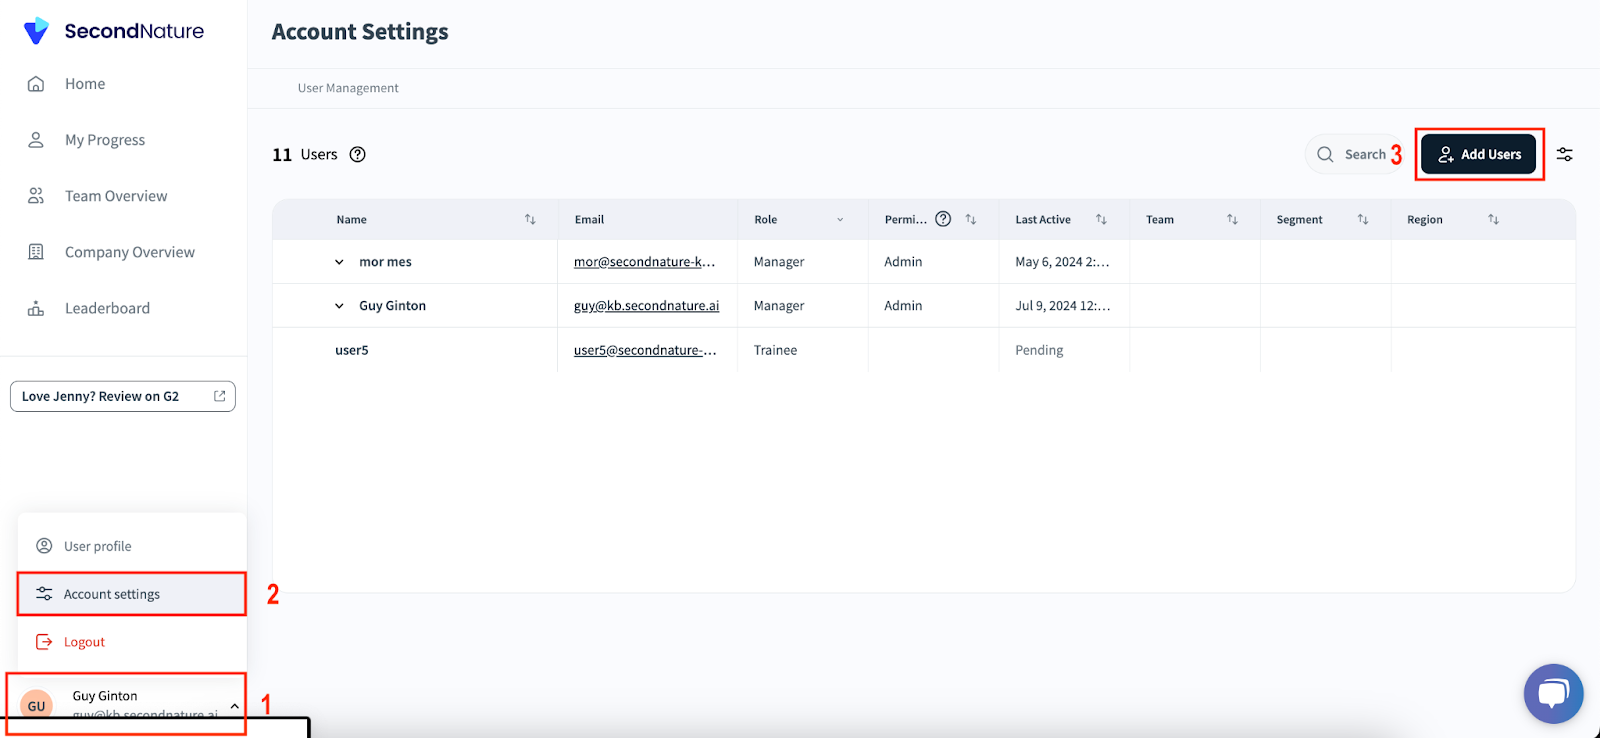Choose Logout from the profile menu

(x=84, y=642)
